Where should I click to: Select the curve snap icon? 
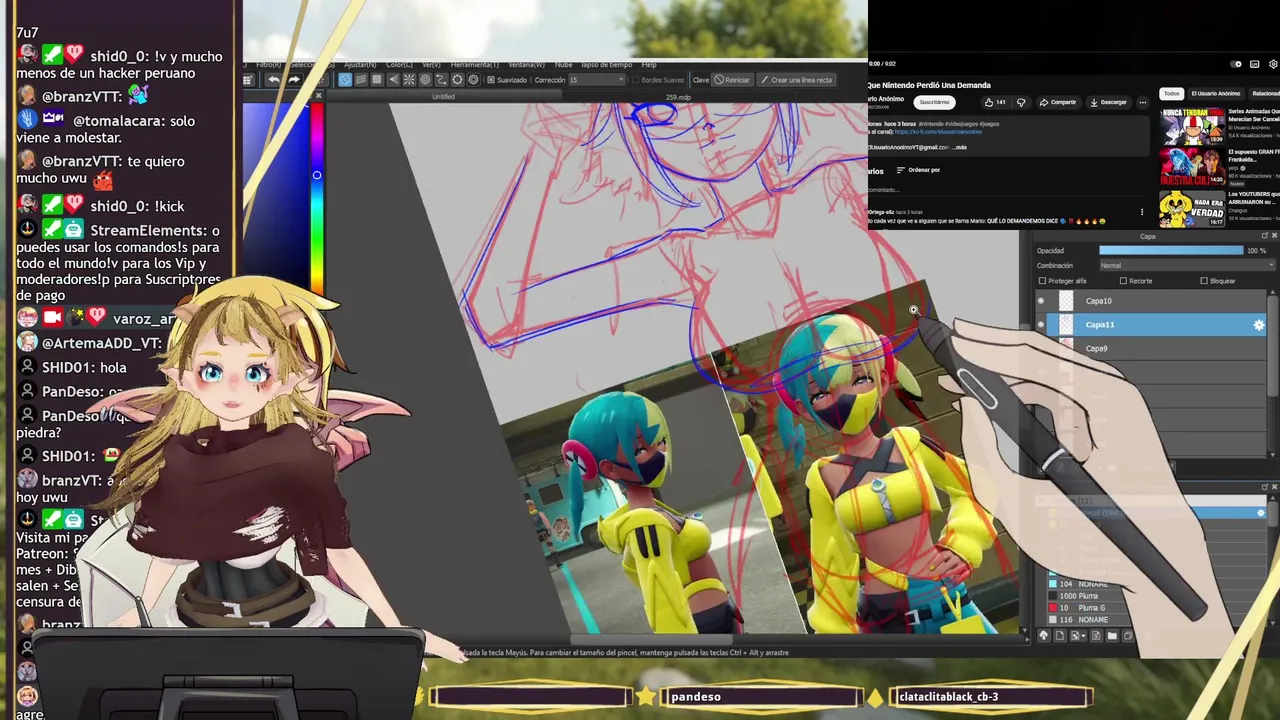click(441, 79)
